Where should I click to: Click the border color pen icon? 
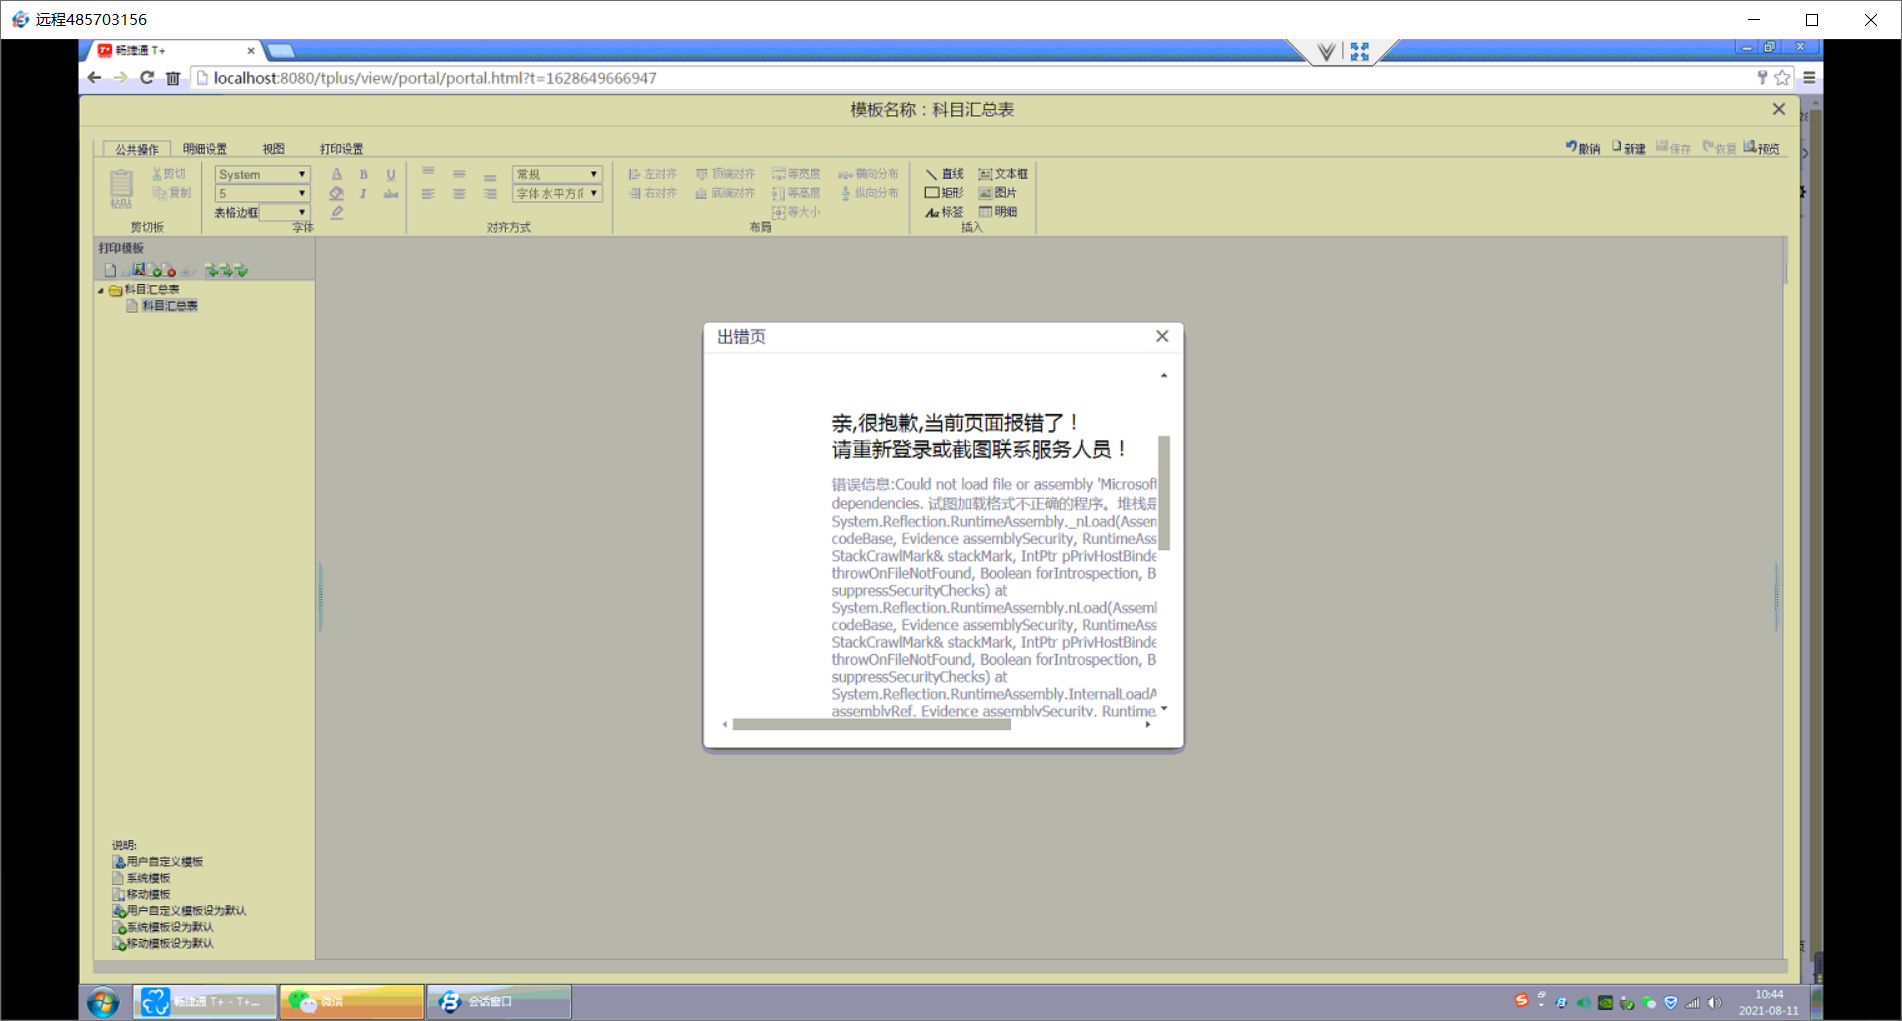coord(337,212)
